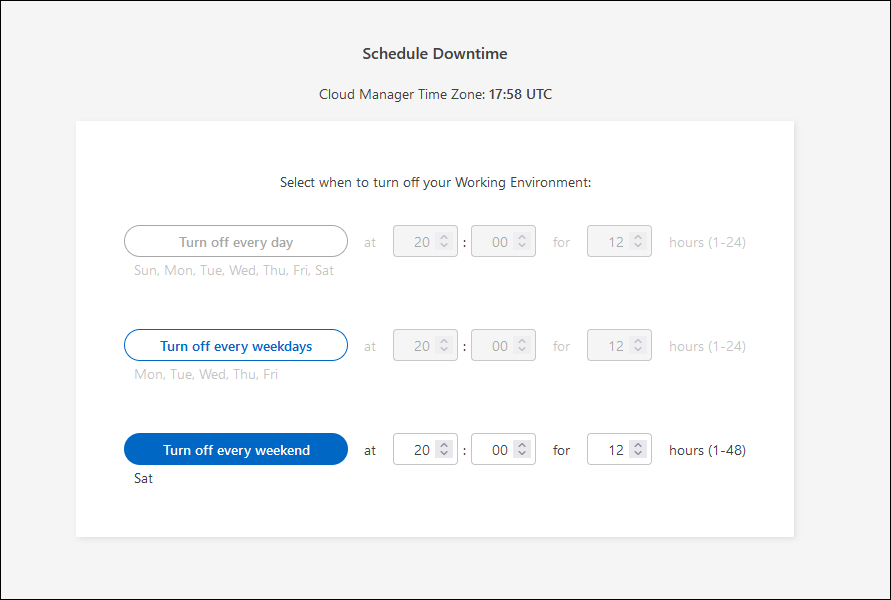Select the Turn off every day option

coord(236,242)
